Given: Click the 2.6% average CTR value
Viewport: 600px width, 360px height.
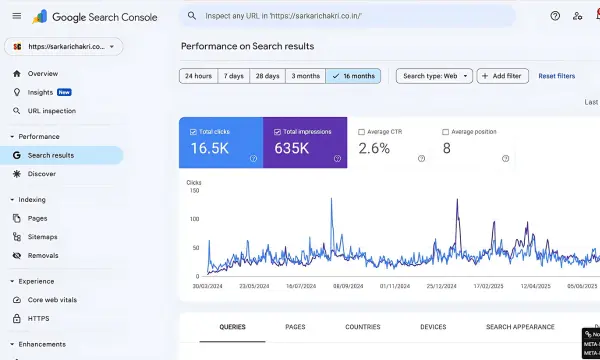Looking at the screenshot, I should 374,148.
